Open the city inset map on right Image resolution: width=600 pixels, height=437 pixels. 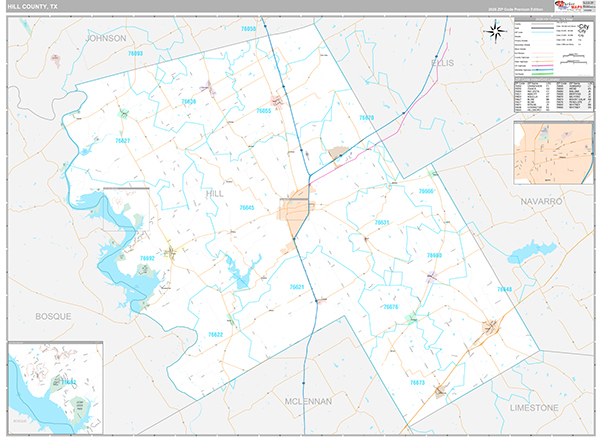553,156
